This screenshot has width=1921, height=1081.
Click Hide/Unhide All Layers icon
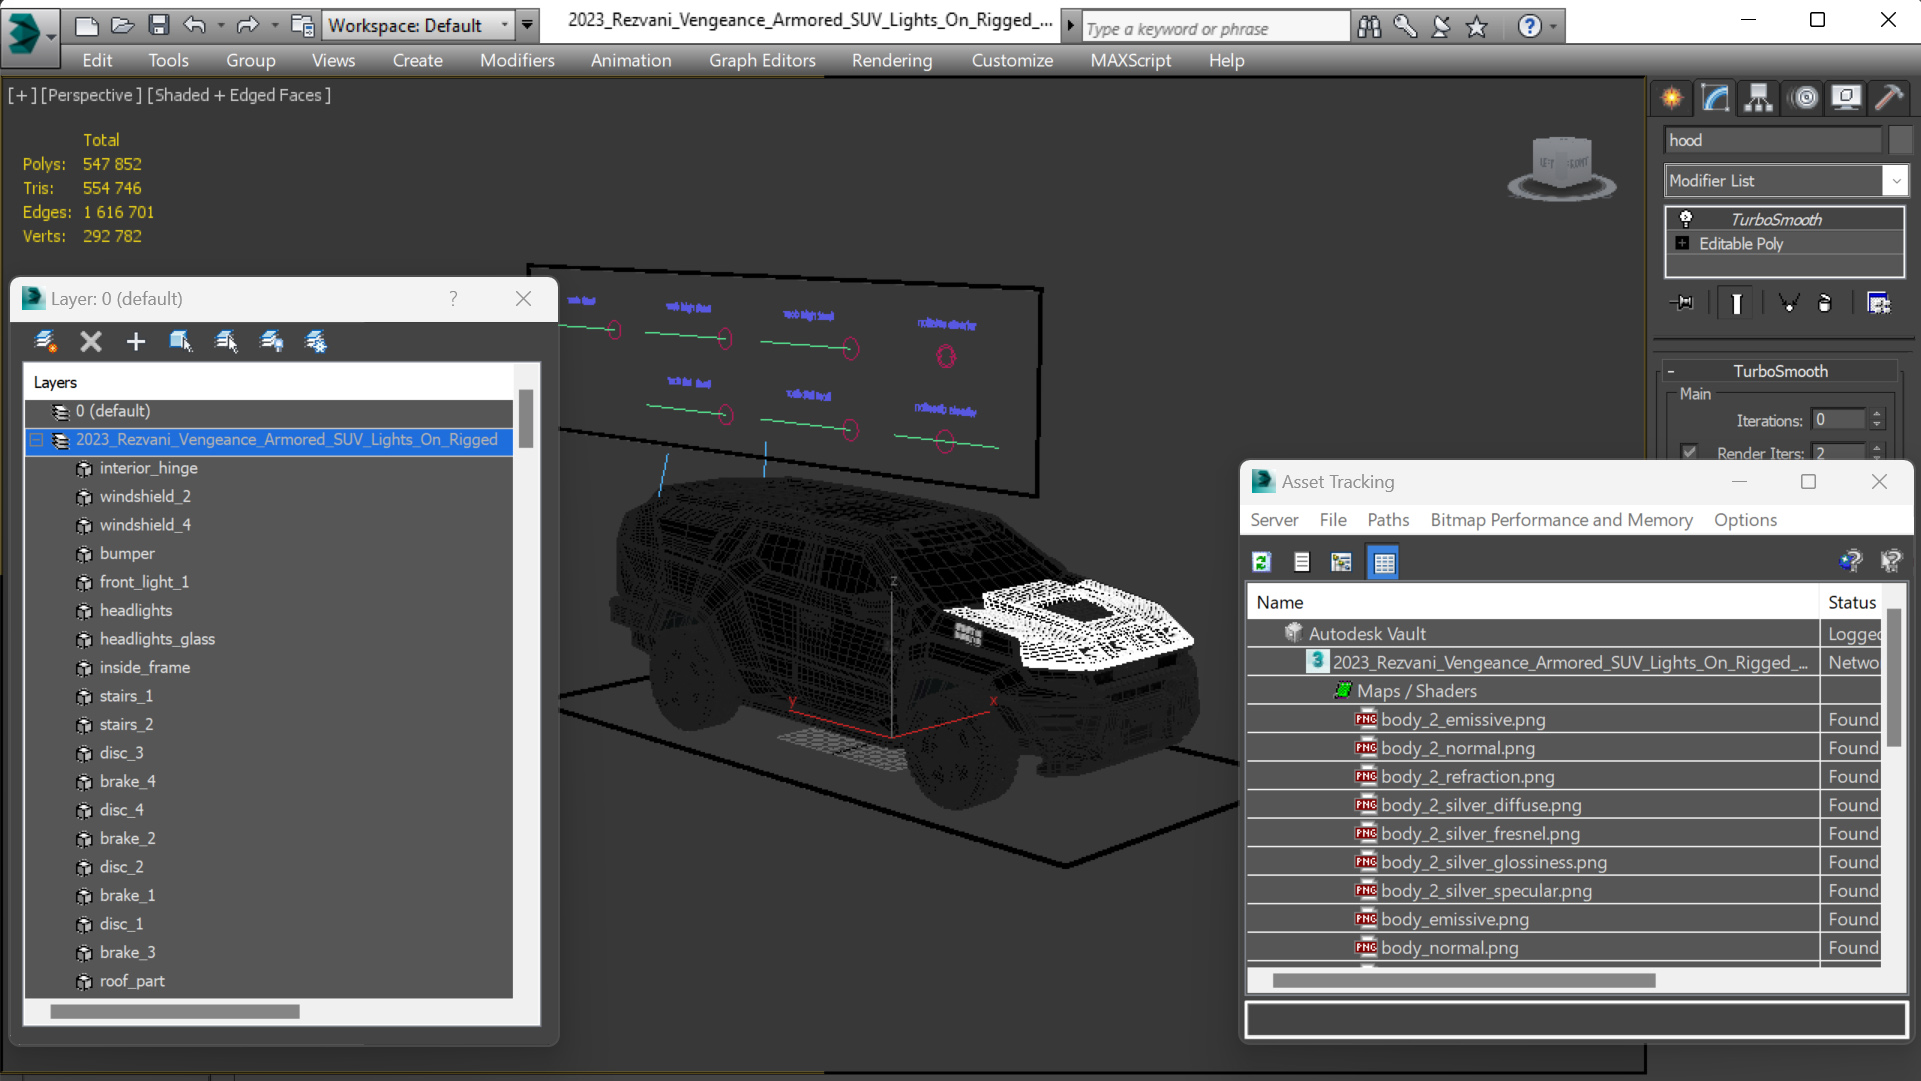tap(271, 342)
